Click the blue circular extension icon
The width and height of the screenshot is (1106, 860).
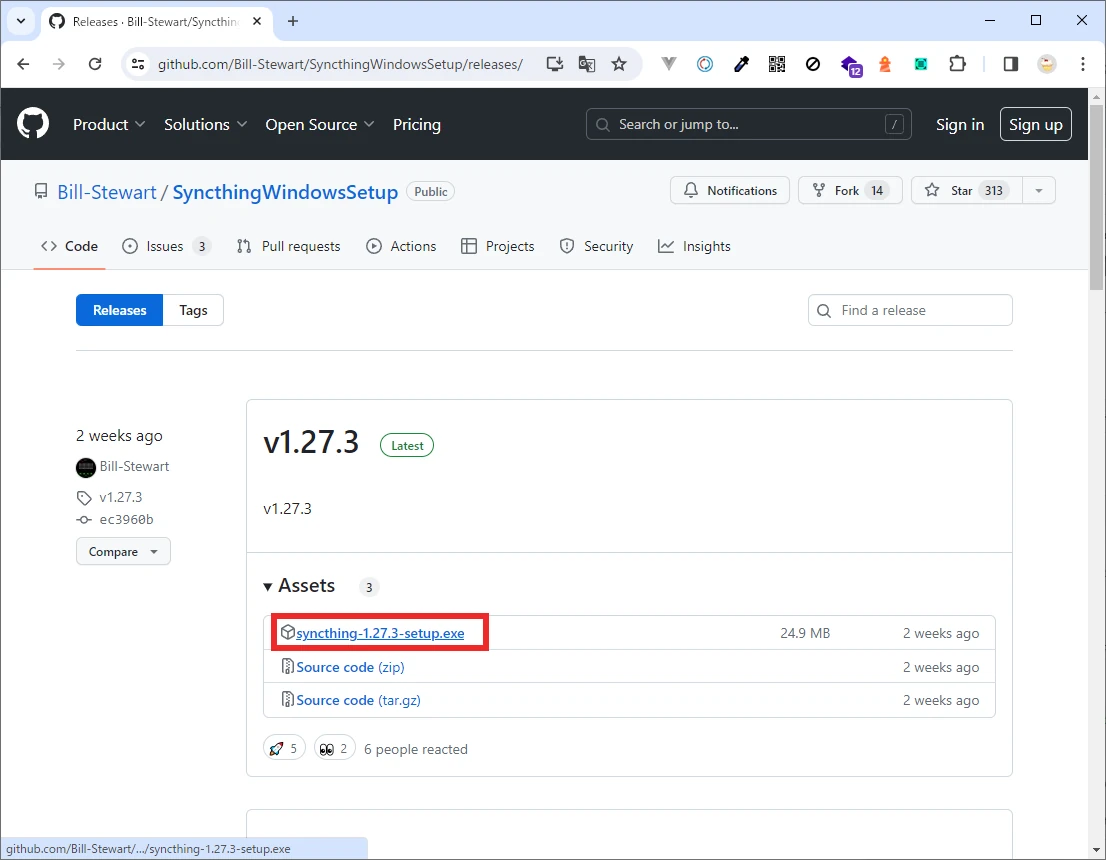pos(705,64)
